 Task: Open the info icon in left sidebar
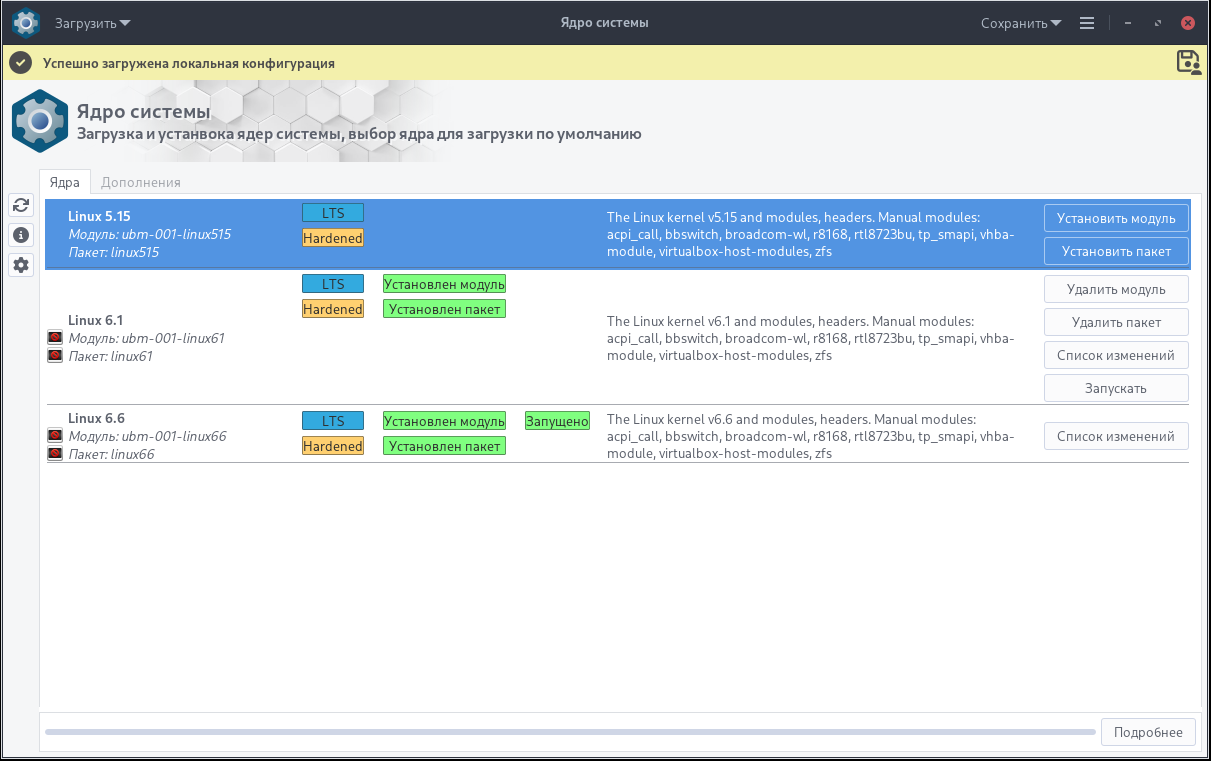21,235
